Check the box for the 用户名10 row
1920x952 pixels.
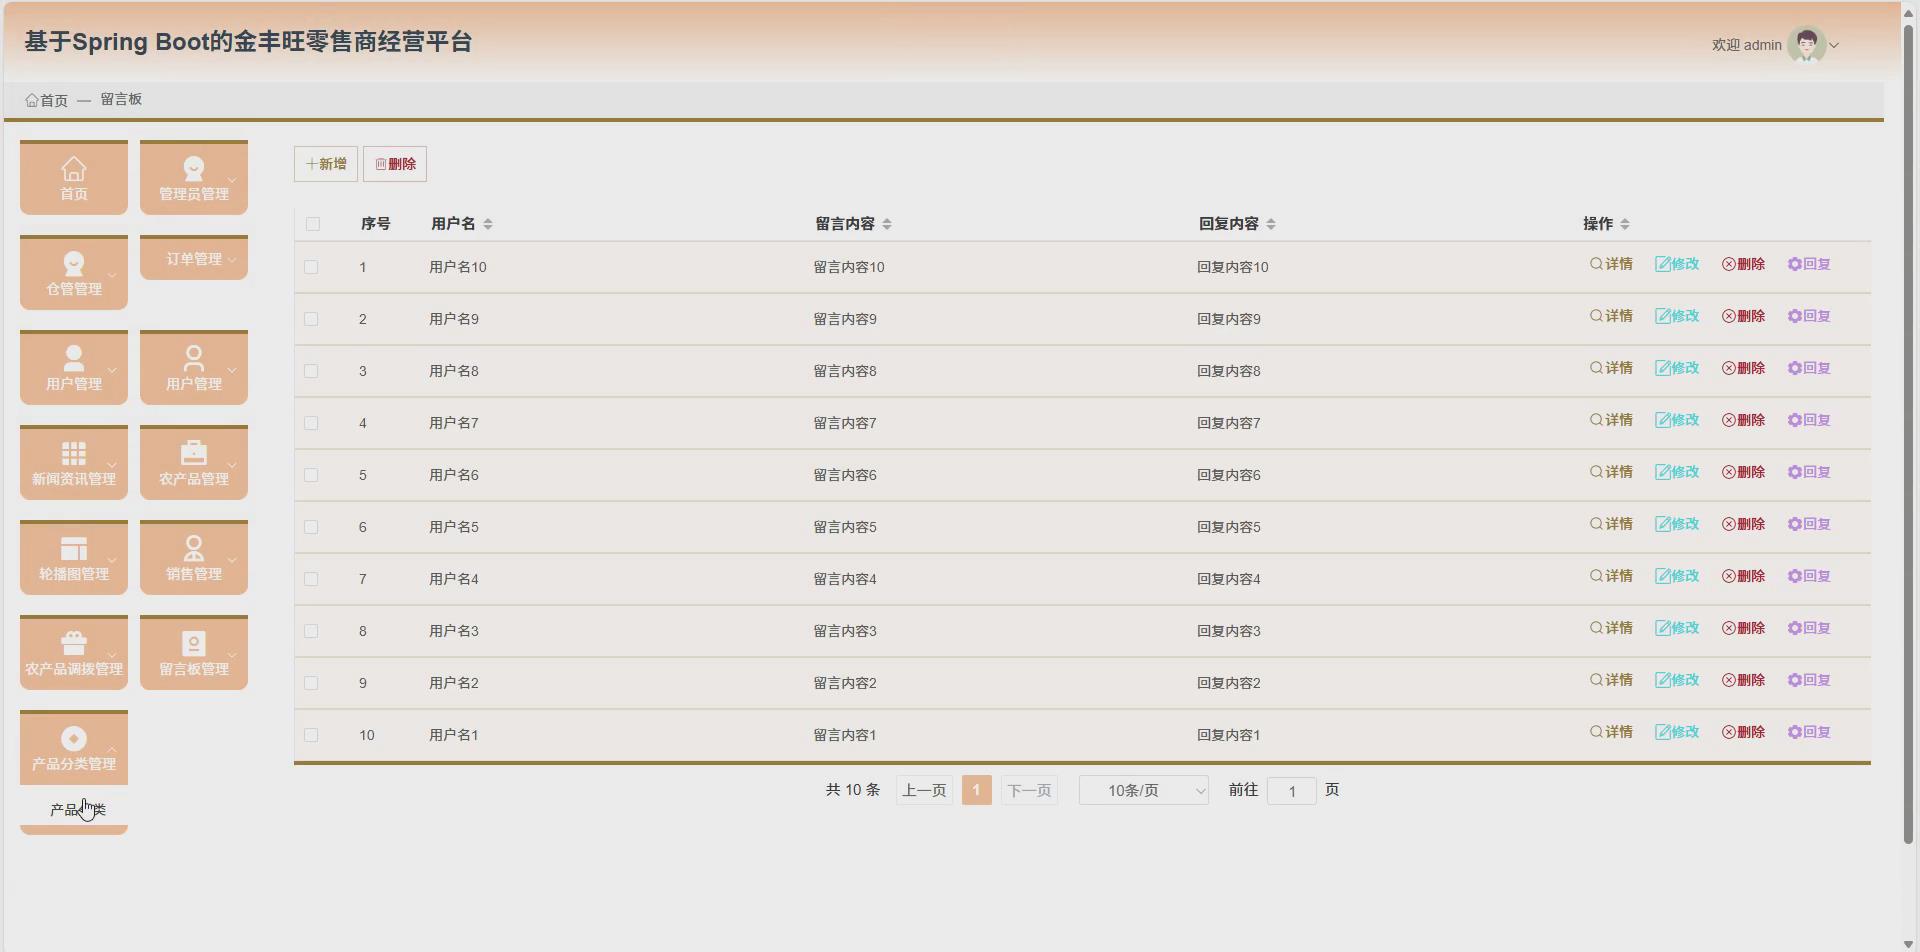[311, 267]
